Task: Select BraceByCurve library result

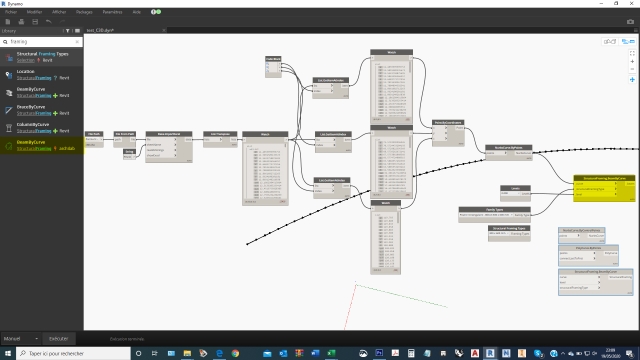Action: coord(42,110)
